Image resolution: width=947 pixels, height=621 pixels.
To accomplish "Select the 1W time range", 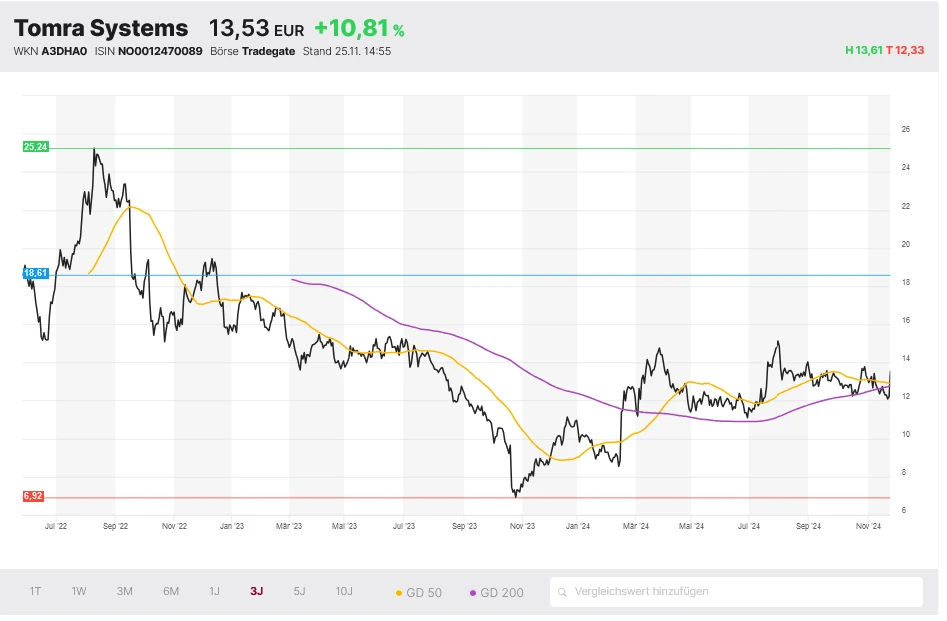I will pyautogui.click(x=79, y=591).
